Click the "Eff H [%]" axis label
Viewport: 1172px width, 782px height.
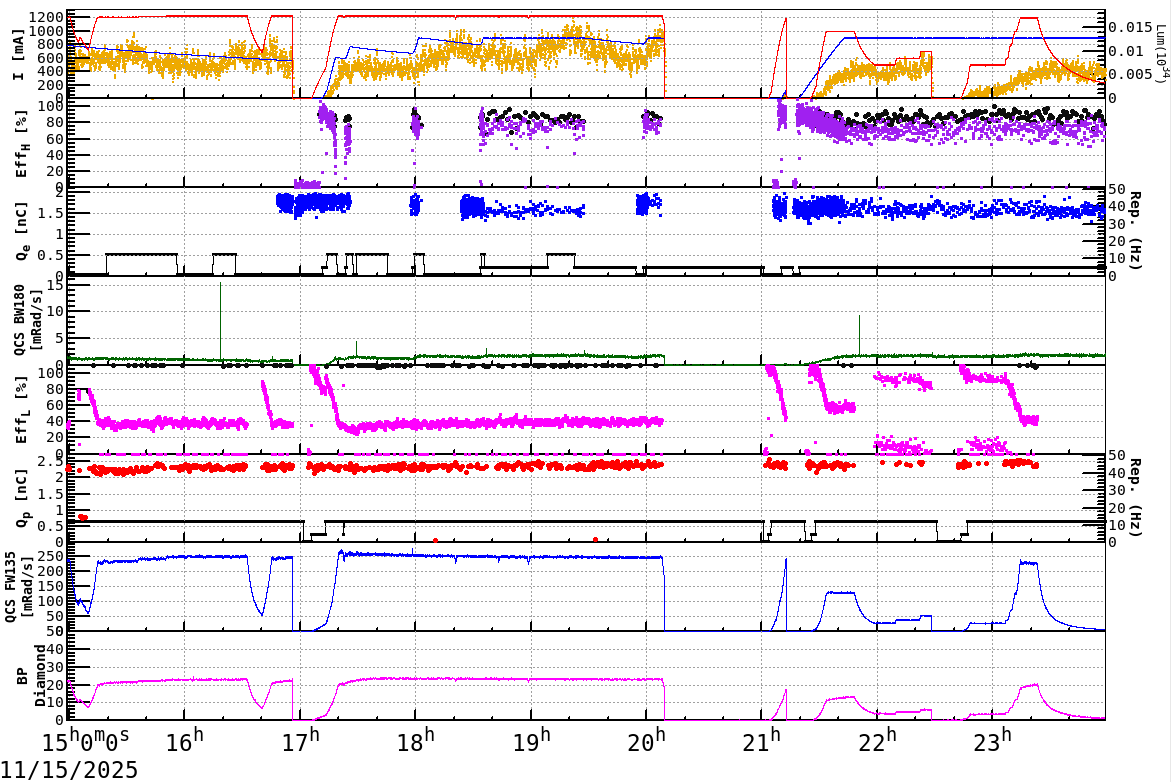pos(22,144)
